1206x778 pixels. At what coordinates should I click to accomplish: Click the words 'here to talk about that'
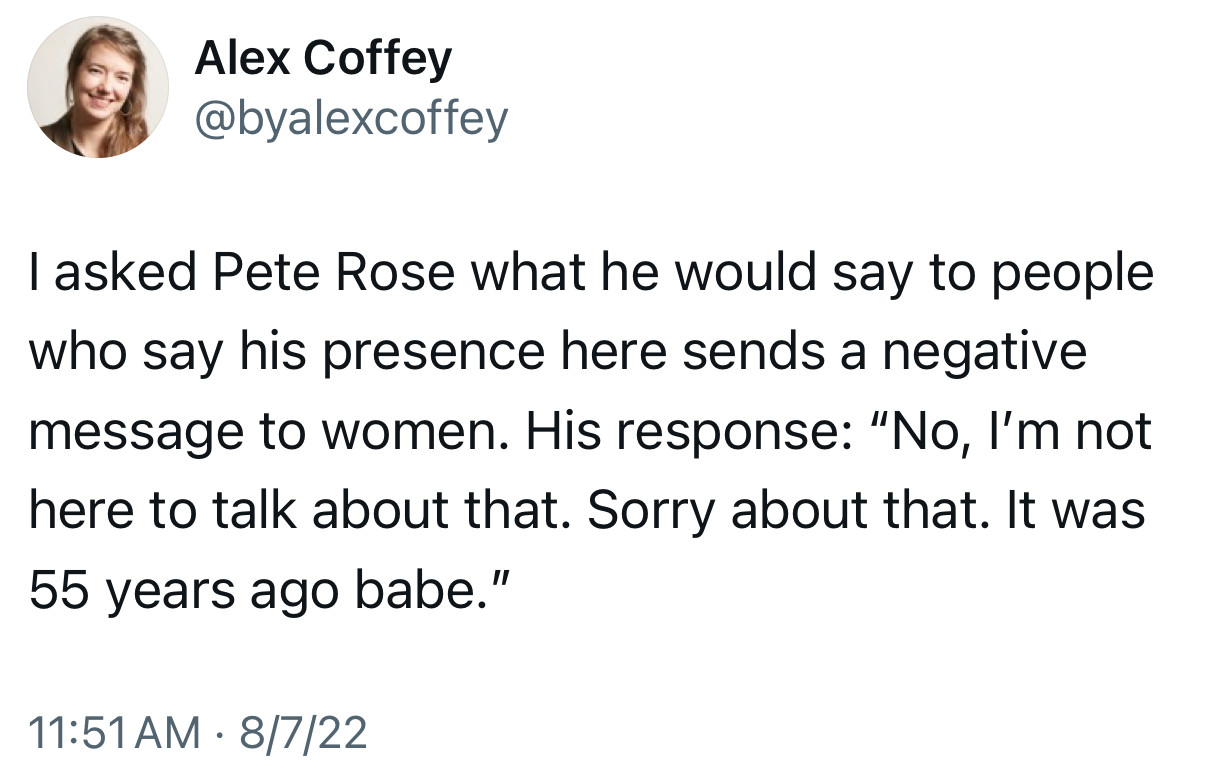tap(301, 512)
